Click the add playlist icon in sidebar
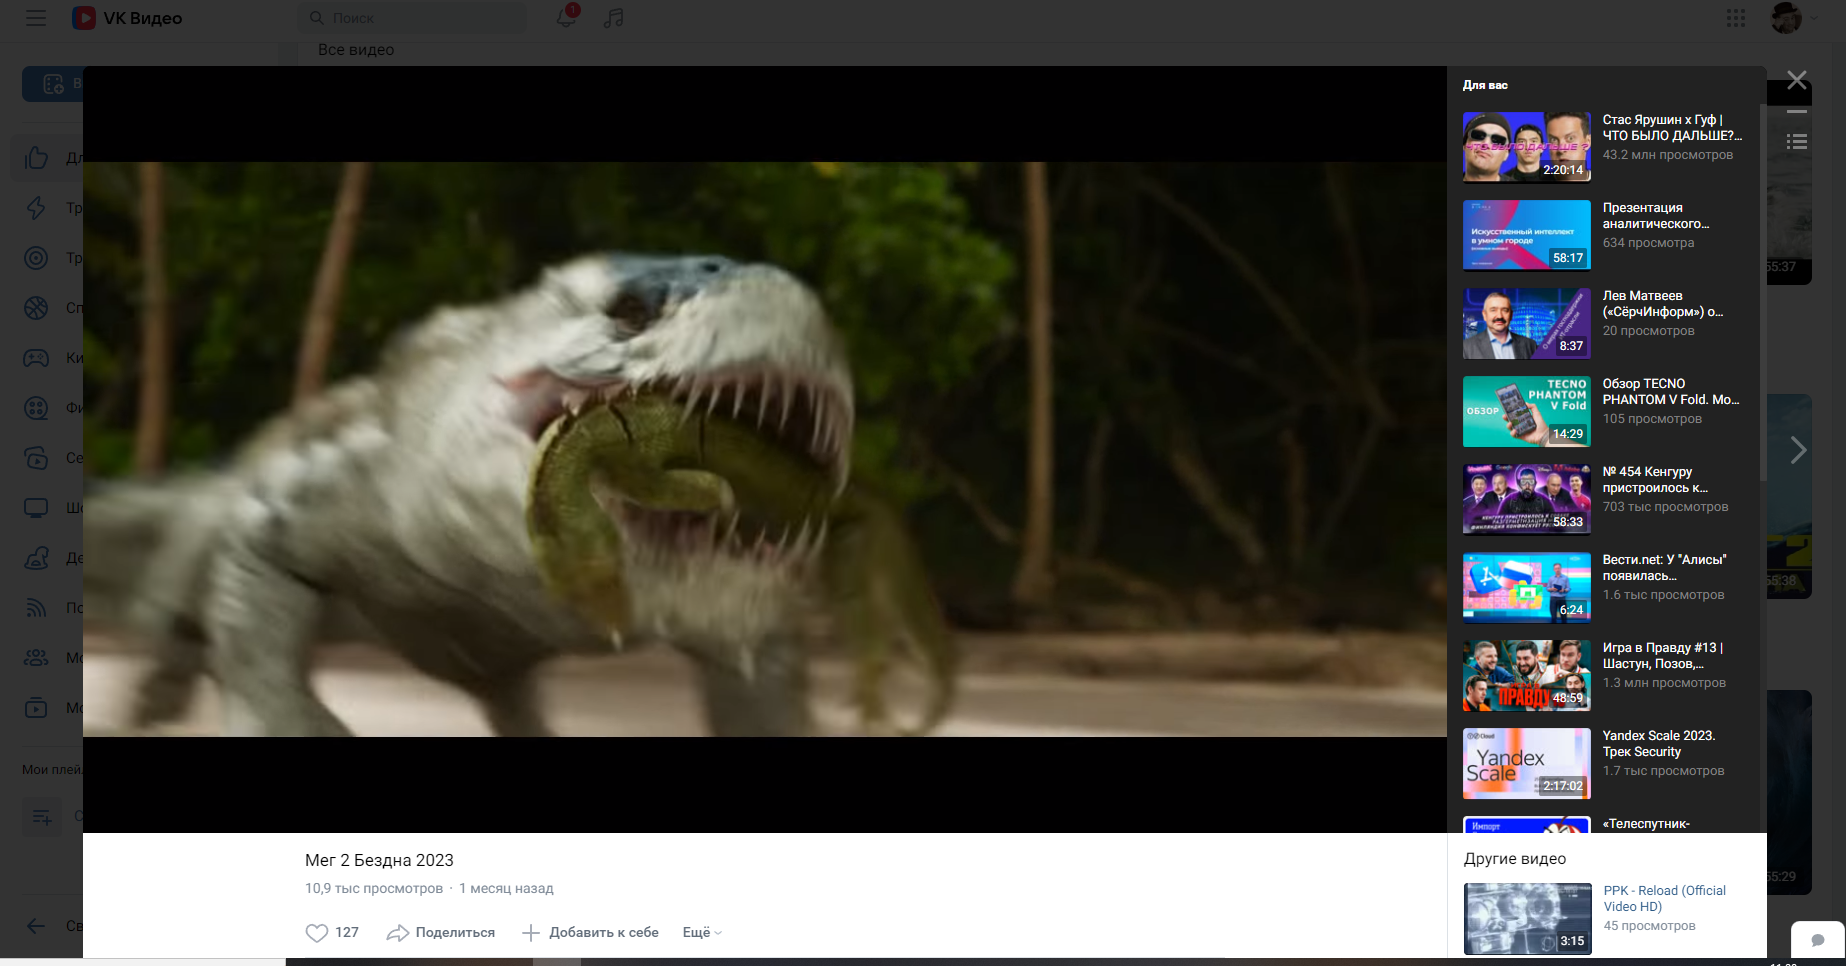 click(x=42, y=817)
